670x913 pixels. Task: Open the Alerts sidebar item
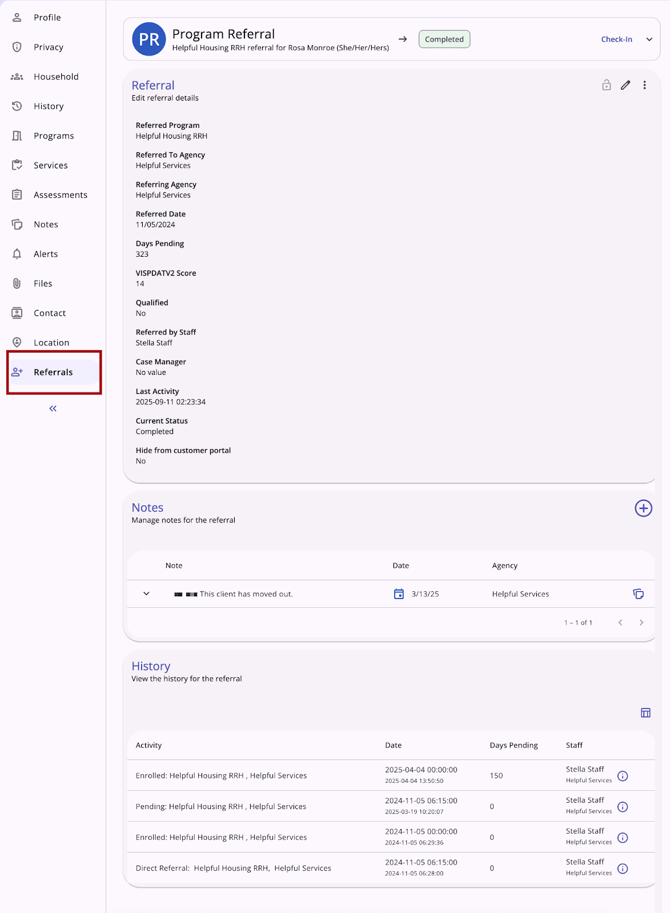click(46, 254)
